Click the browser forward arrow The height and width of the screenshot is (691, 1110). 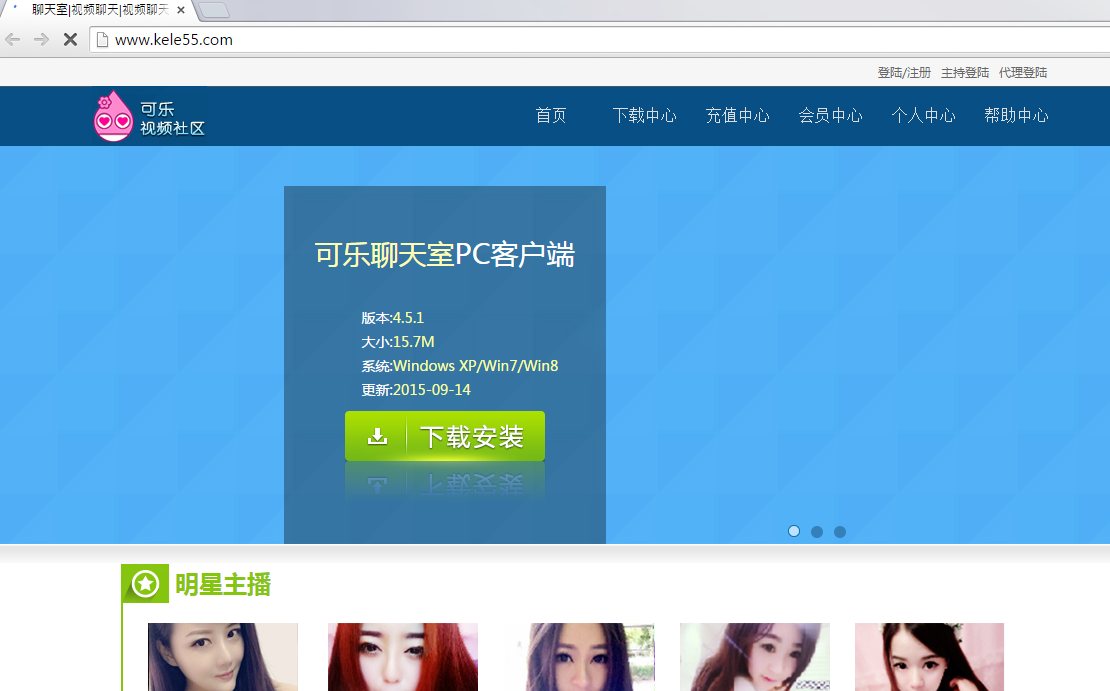click(41, 40)
